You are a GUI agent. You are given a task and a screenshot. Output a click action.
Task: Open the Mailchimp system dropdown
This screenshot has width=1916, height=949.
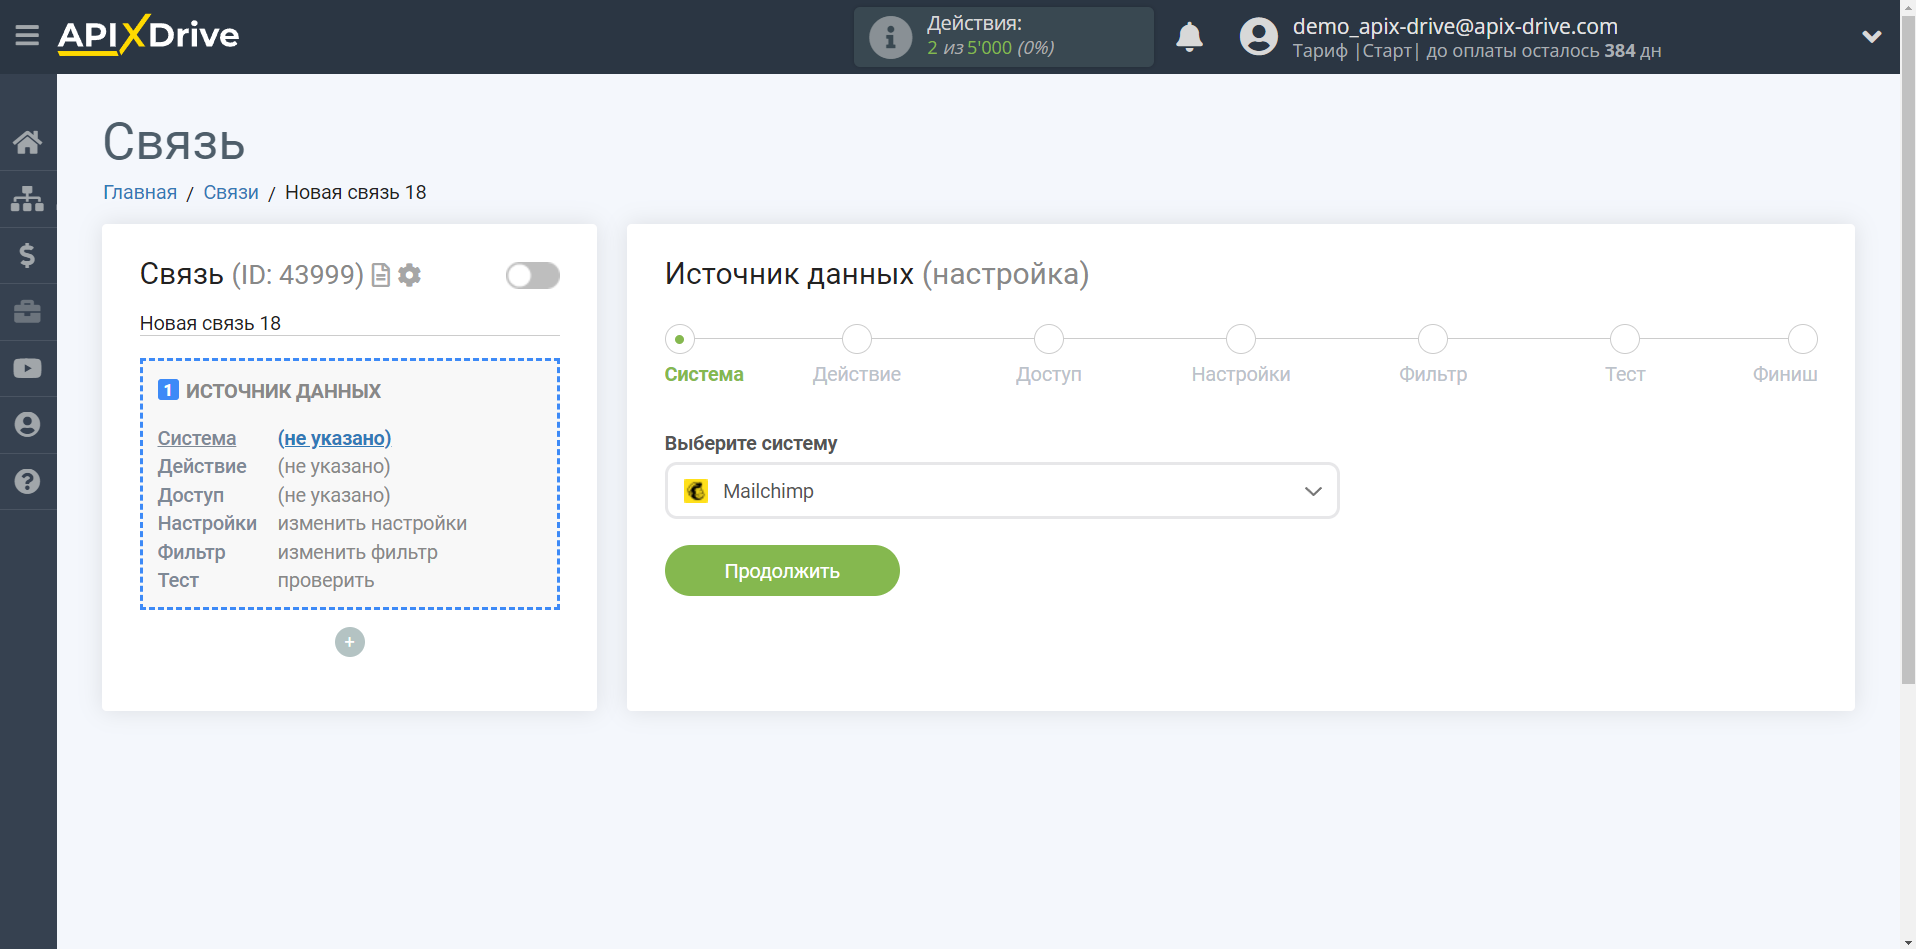click(x=1001, y=491)
